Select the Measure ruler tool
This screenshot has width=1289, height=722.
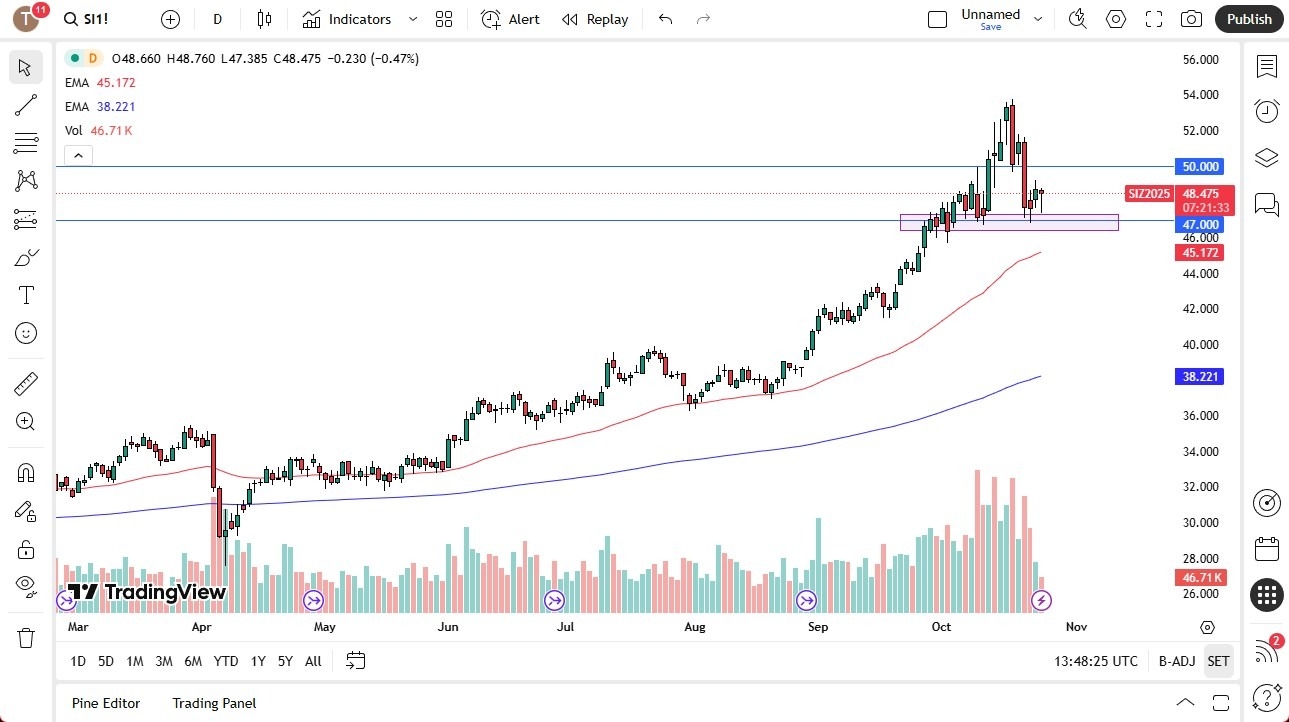tap(26, 383)
